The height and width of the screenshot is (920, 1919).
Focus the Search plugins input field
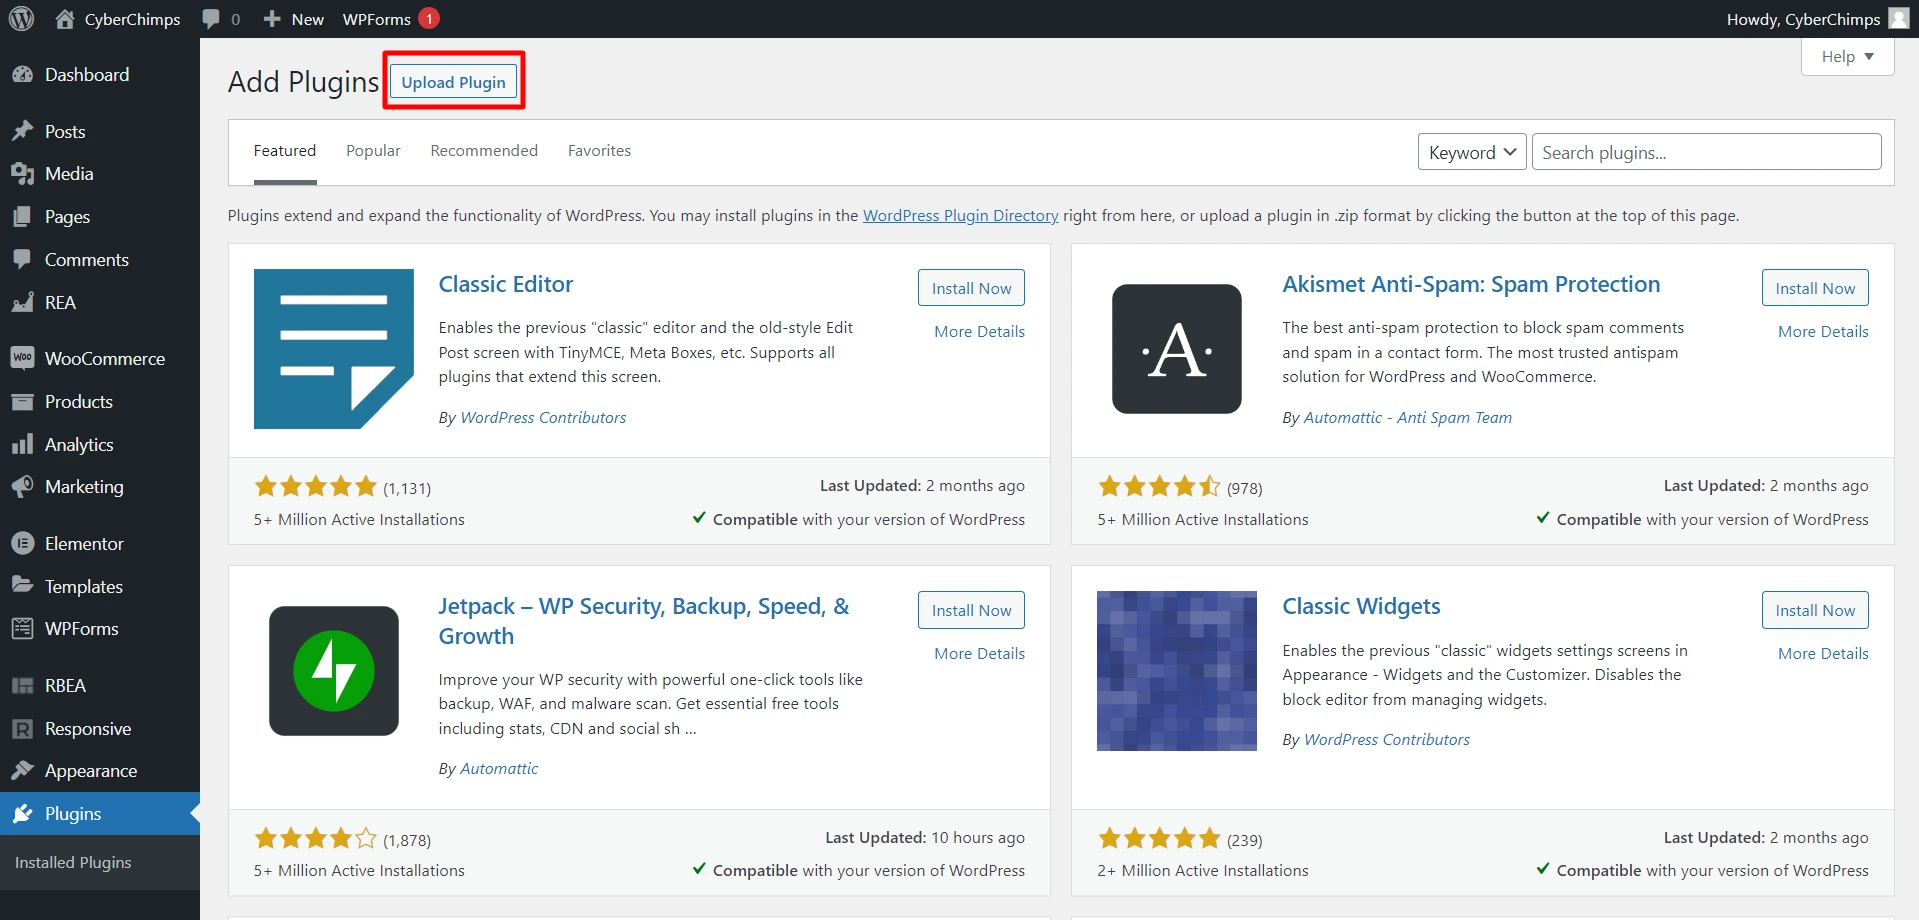click(x=1706, y=152)
